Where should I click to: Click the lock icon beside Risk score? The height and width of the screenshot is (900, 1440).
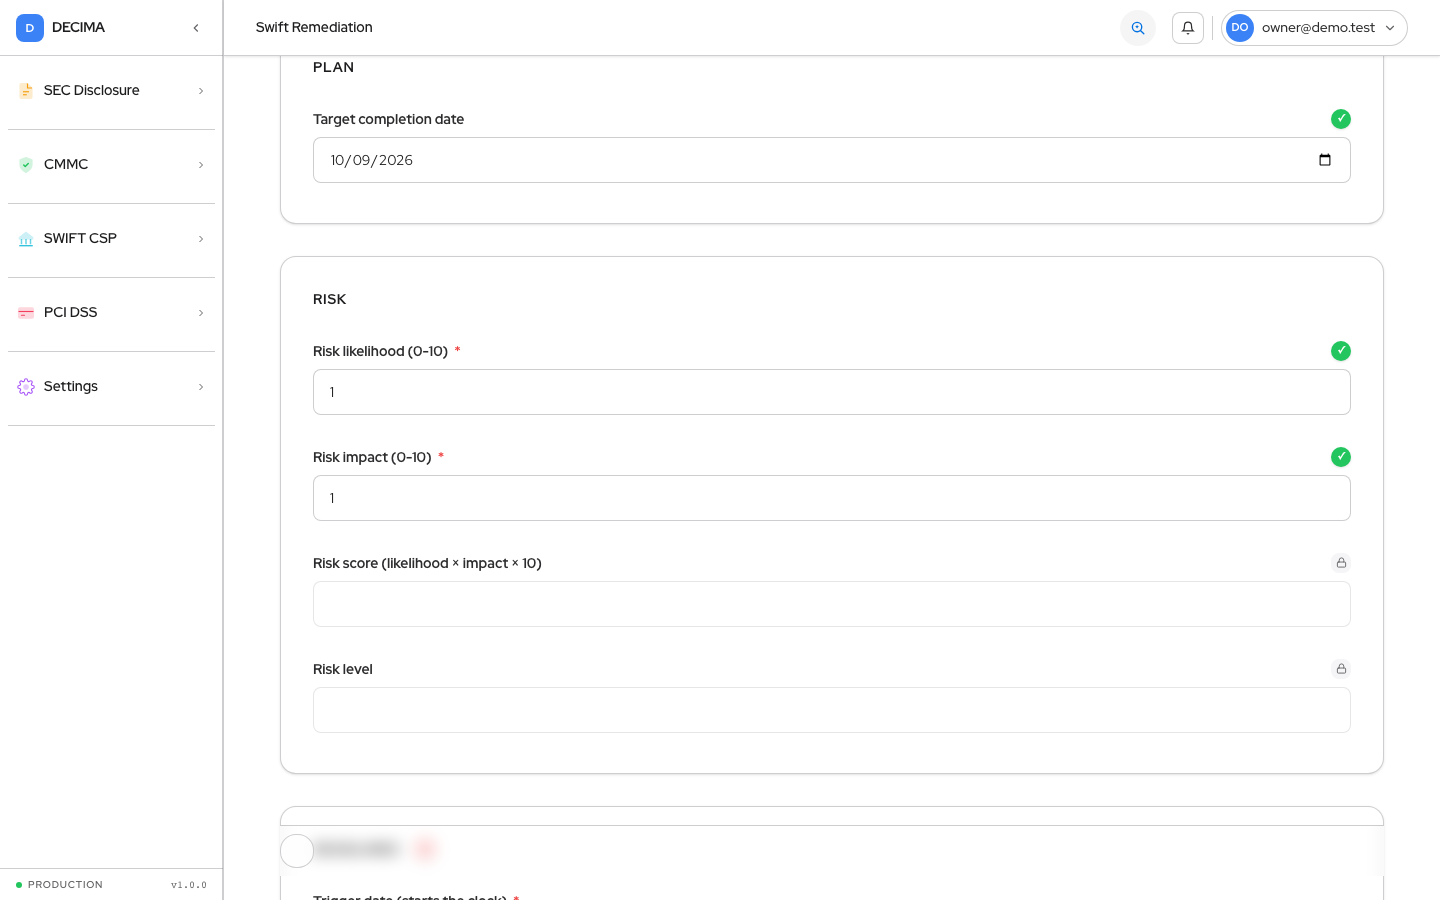click(1341, 563)
